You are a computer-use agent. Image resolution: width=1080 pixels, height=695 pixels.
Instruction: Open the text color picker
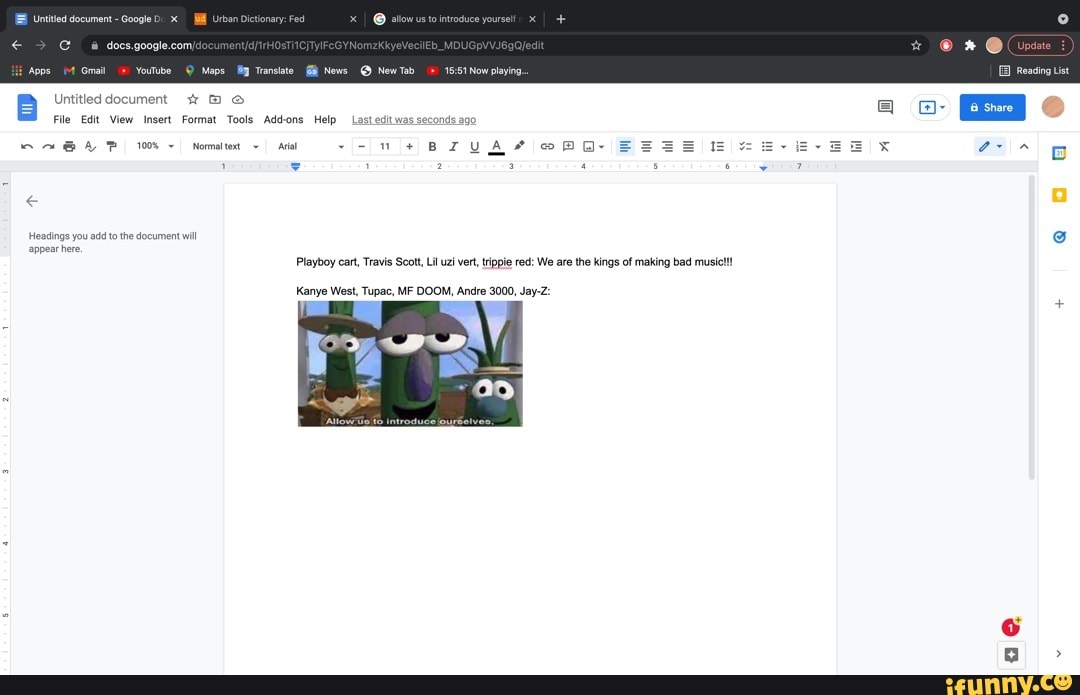click(x=496, y=146)
